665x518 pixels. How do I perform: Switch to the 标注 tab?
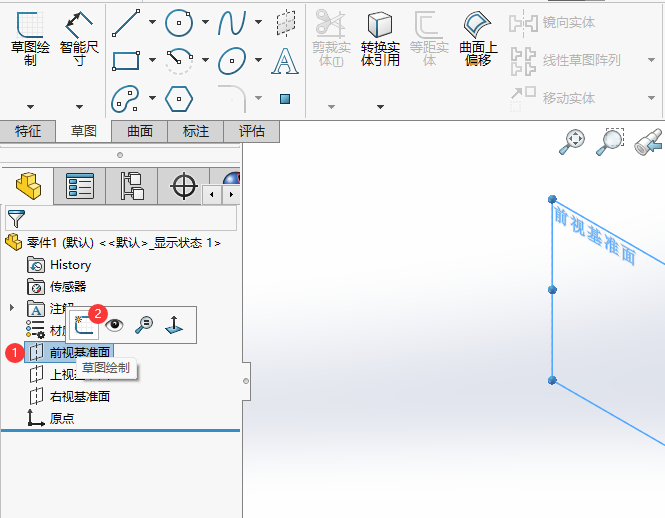pyautogui.click(x=196, y=131)
